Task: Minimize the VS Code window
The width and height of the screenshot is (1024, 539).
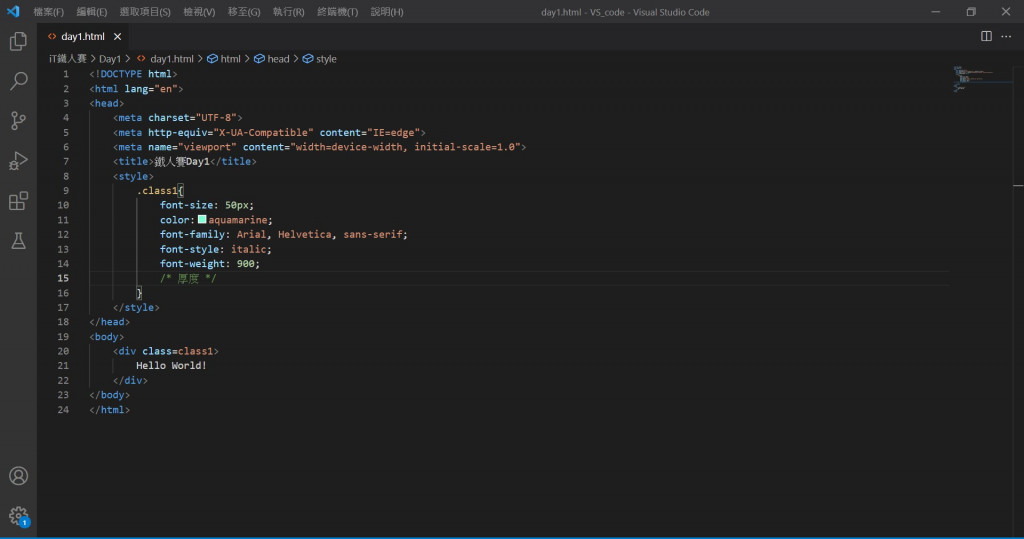Action: pyautogui.click(x=935, y=12)
